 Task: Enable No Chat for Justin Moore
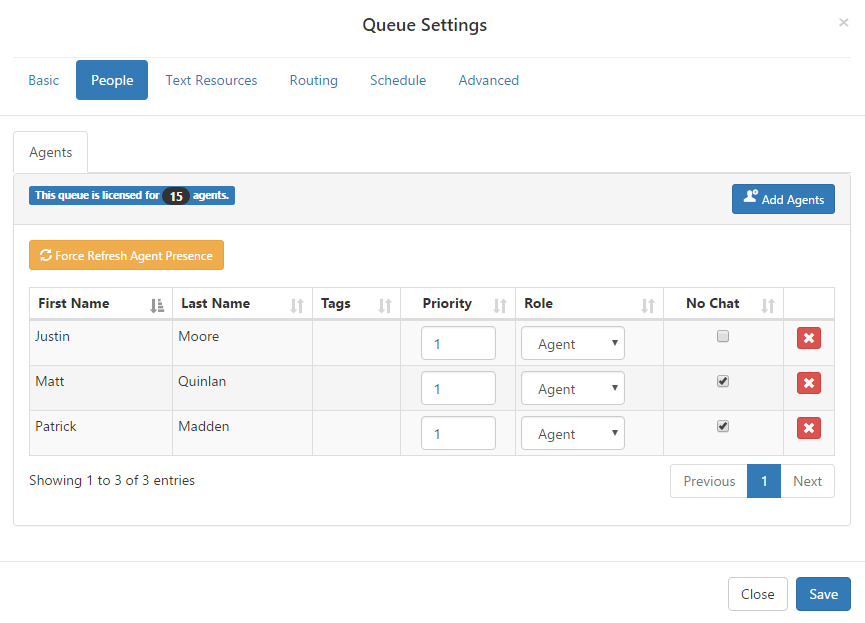(723, 336)
